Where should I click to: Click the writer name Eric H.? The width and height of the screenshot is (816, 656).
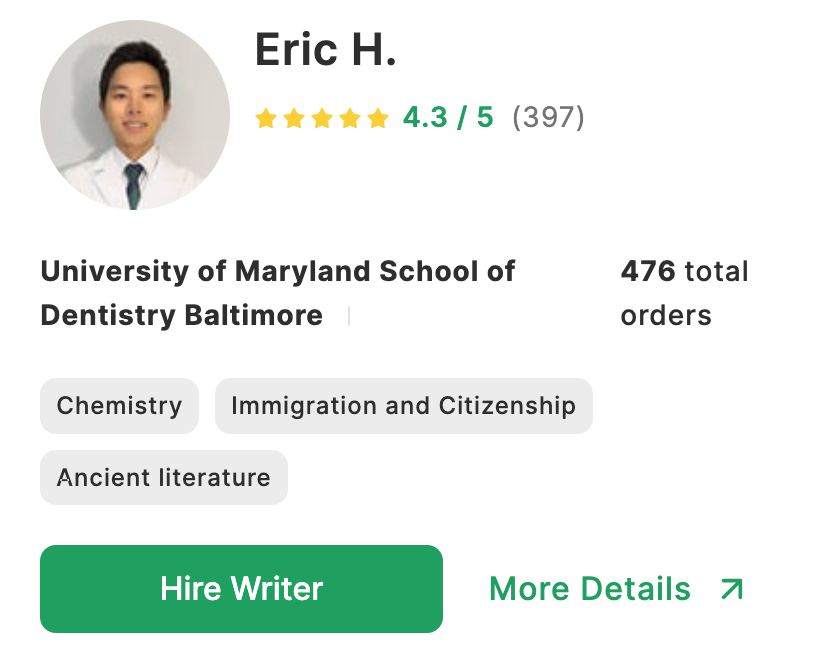pyautogui.click(x=325, y=50)
